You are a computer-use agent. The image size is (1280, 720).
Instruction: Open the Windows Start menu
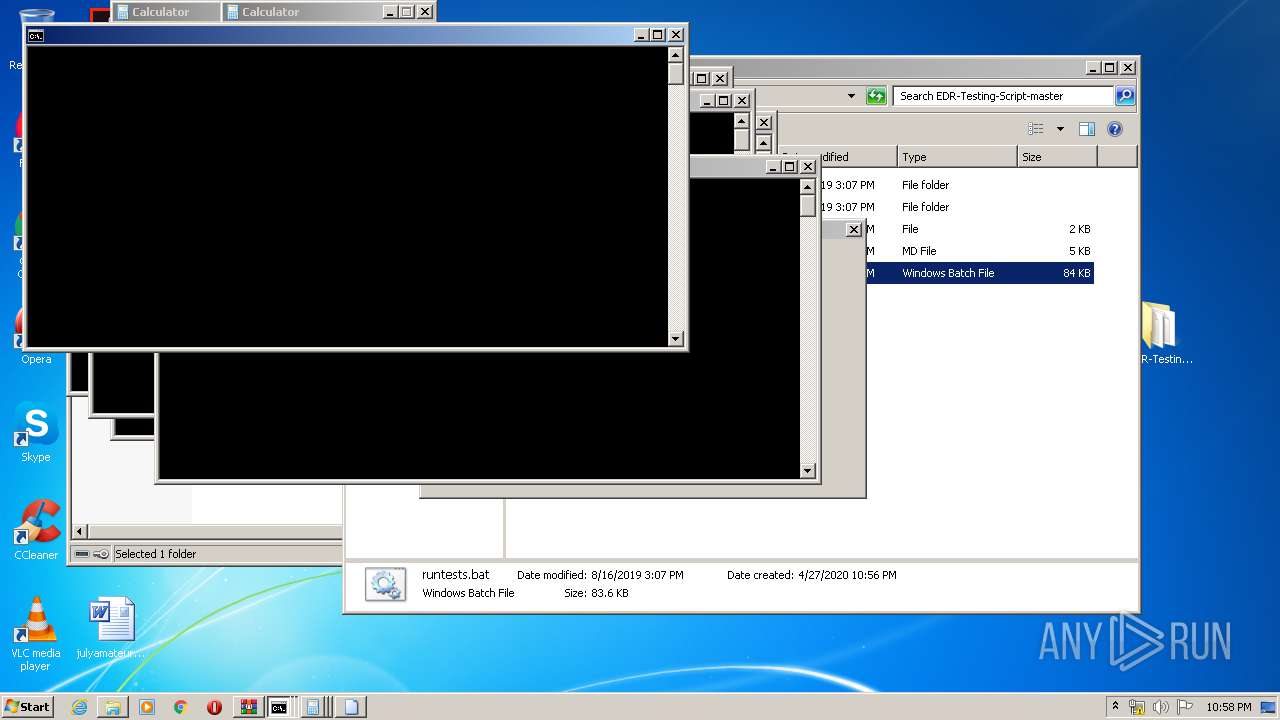click(28, 707)
